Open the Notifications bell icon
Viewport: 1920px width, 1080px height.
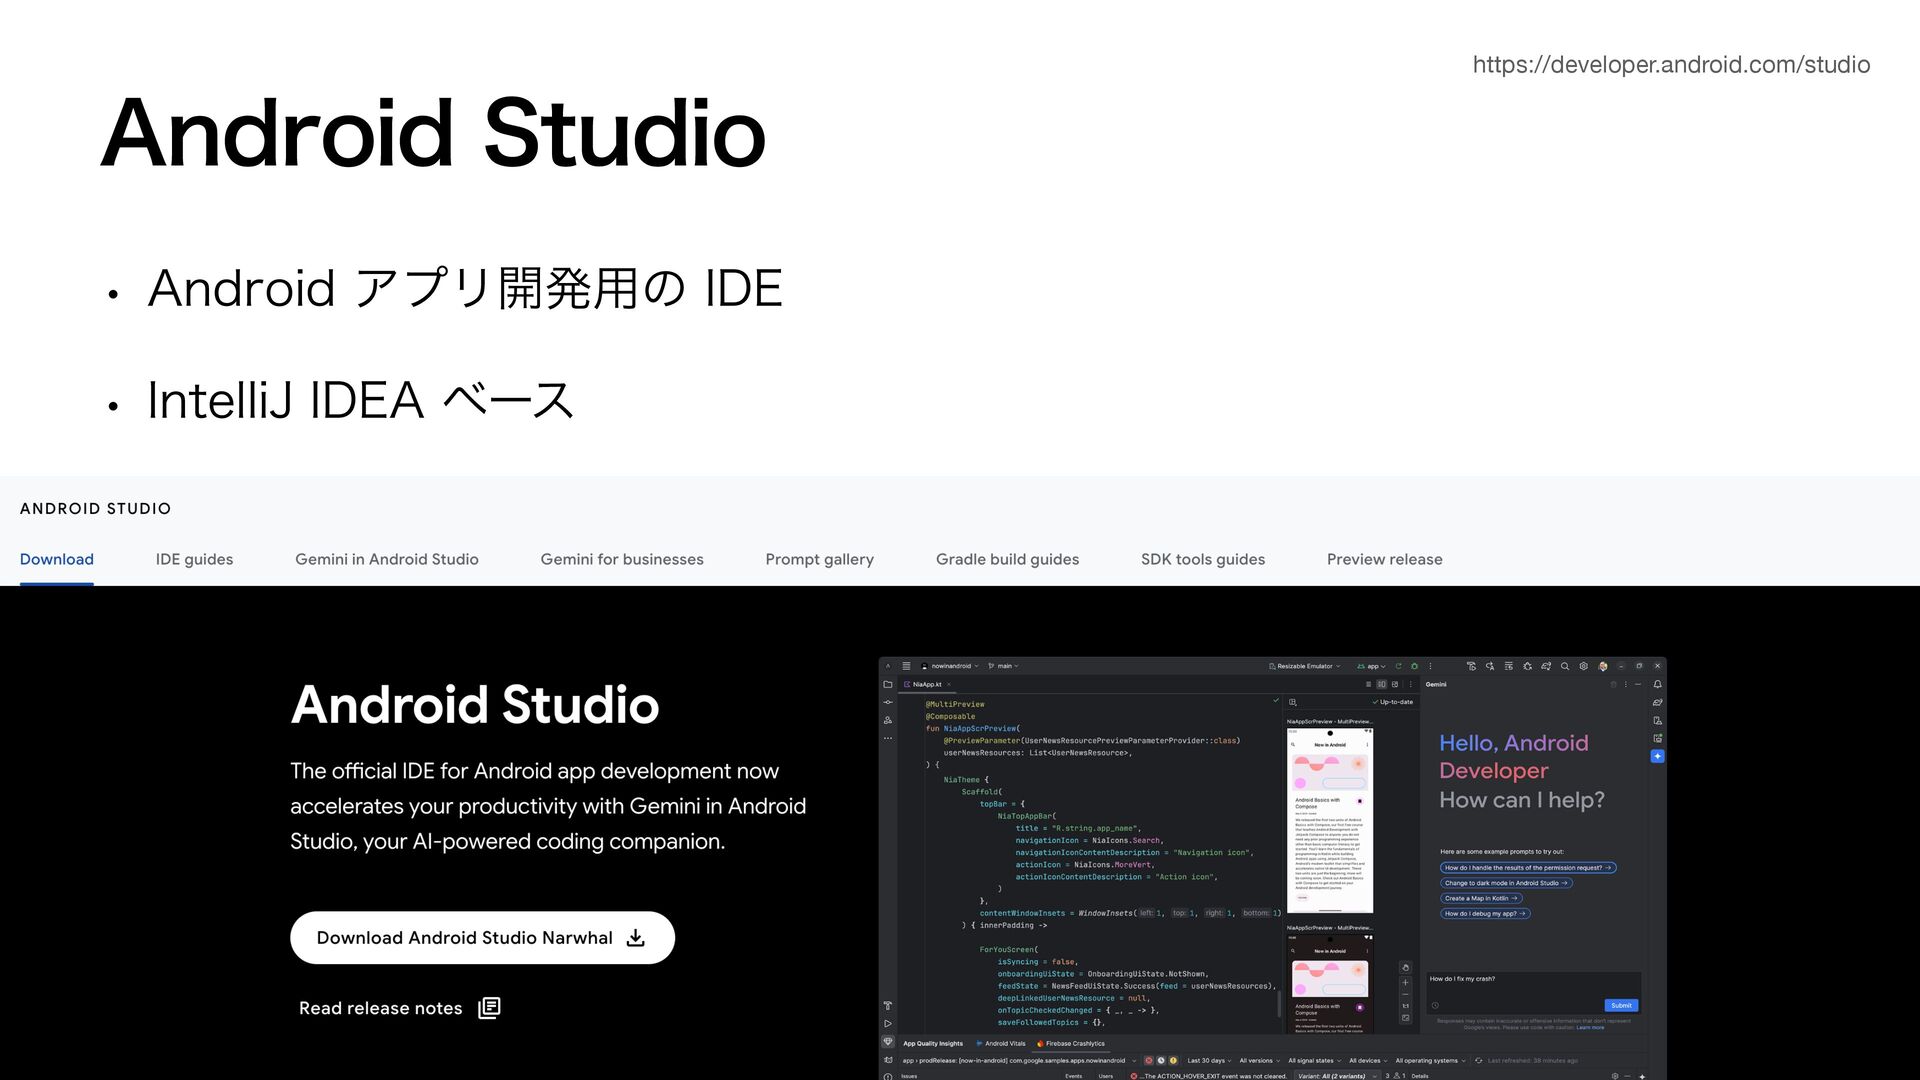click(1657, 684)
